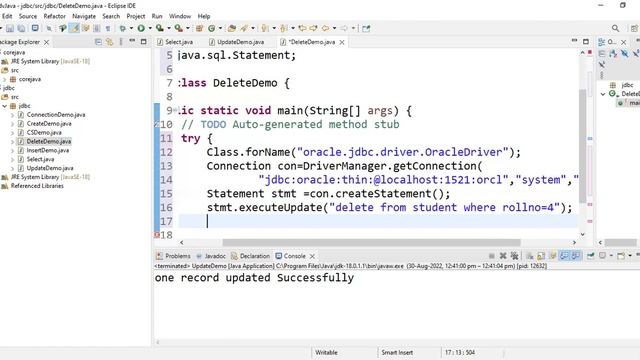Select CSDemo.java in Package Explorer
This screenshot has width=640, height=360.
click(44, 133)
